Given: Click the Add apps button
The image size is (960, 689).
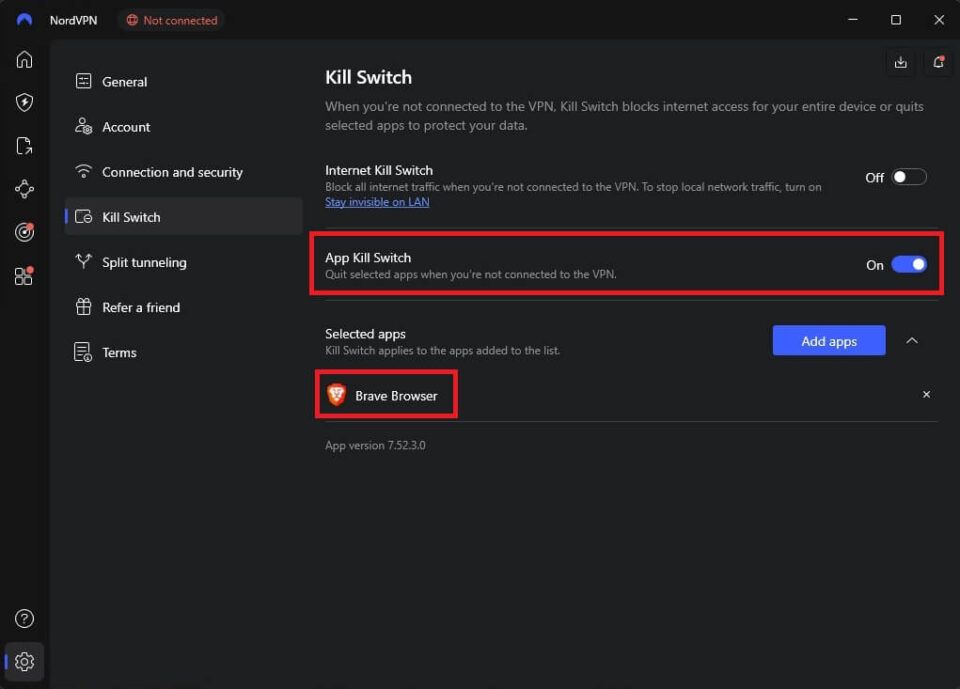Looking at the screenshot, I should tap(829, 341).
